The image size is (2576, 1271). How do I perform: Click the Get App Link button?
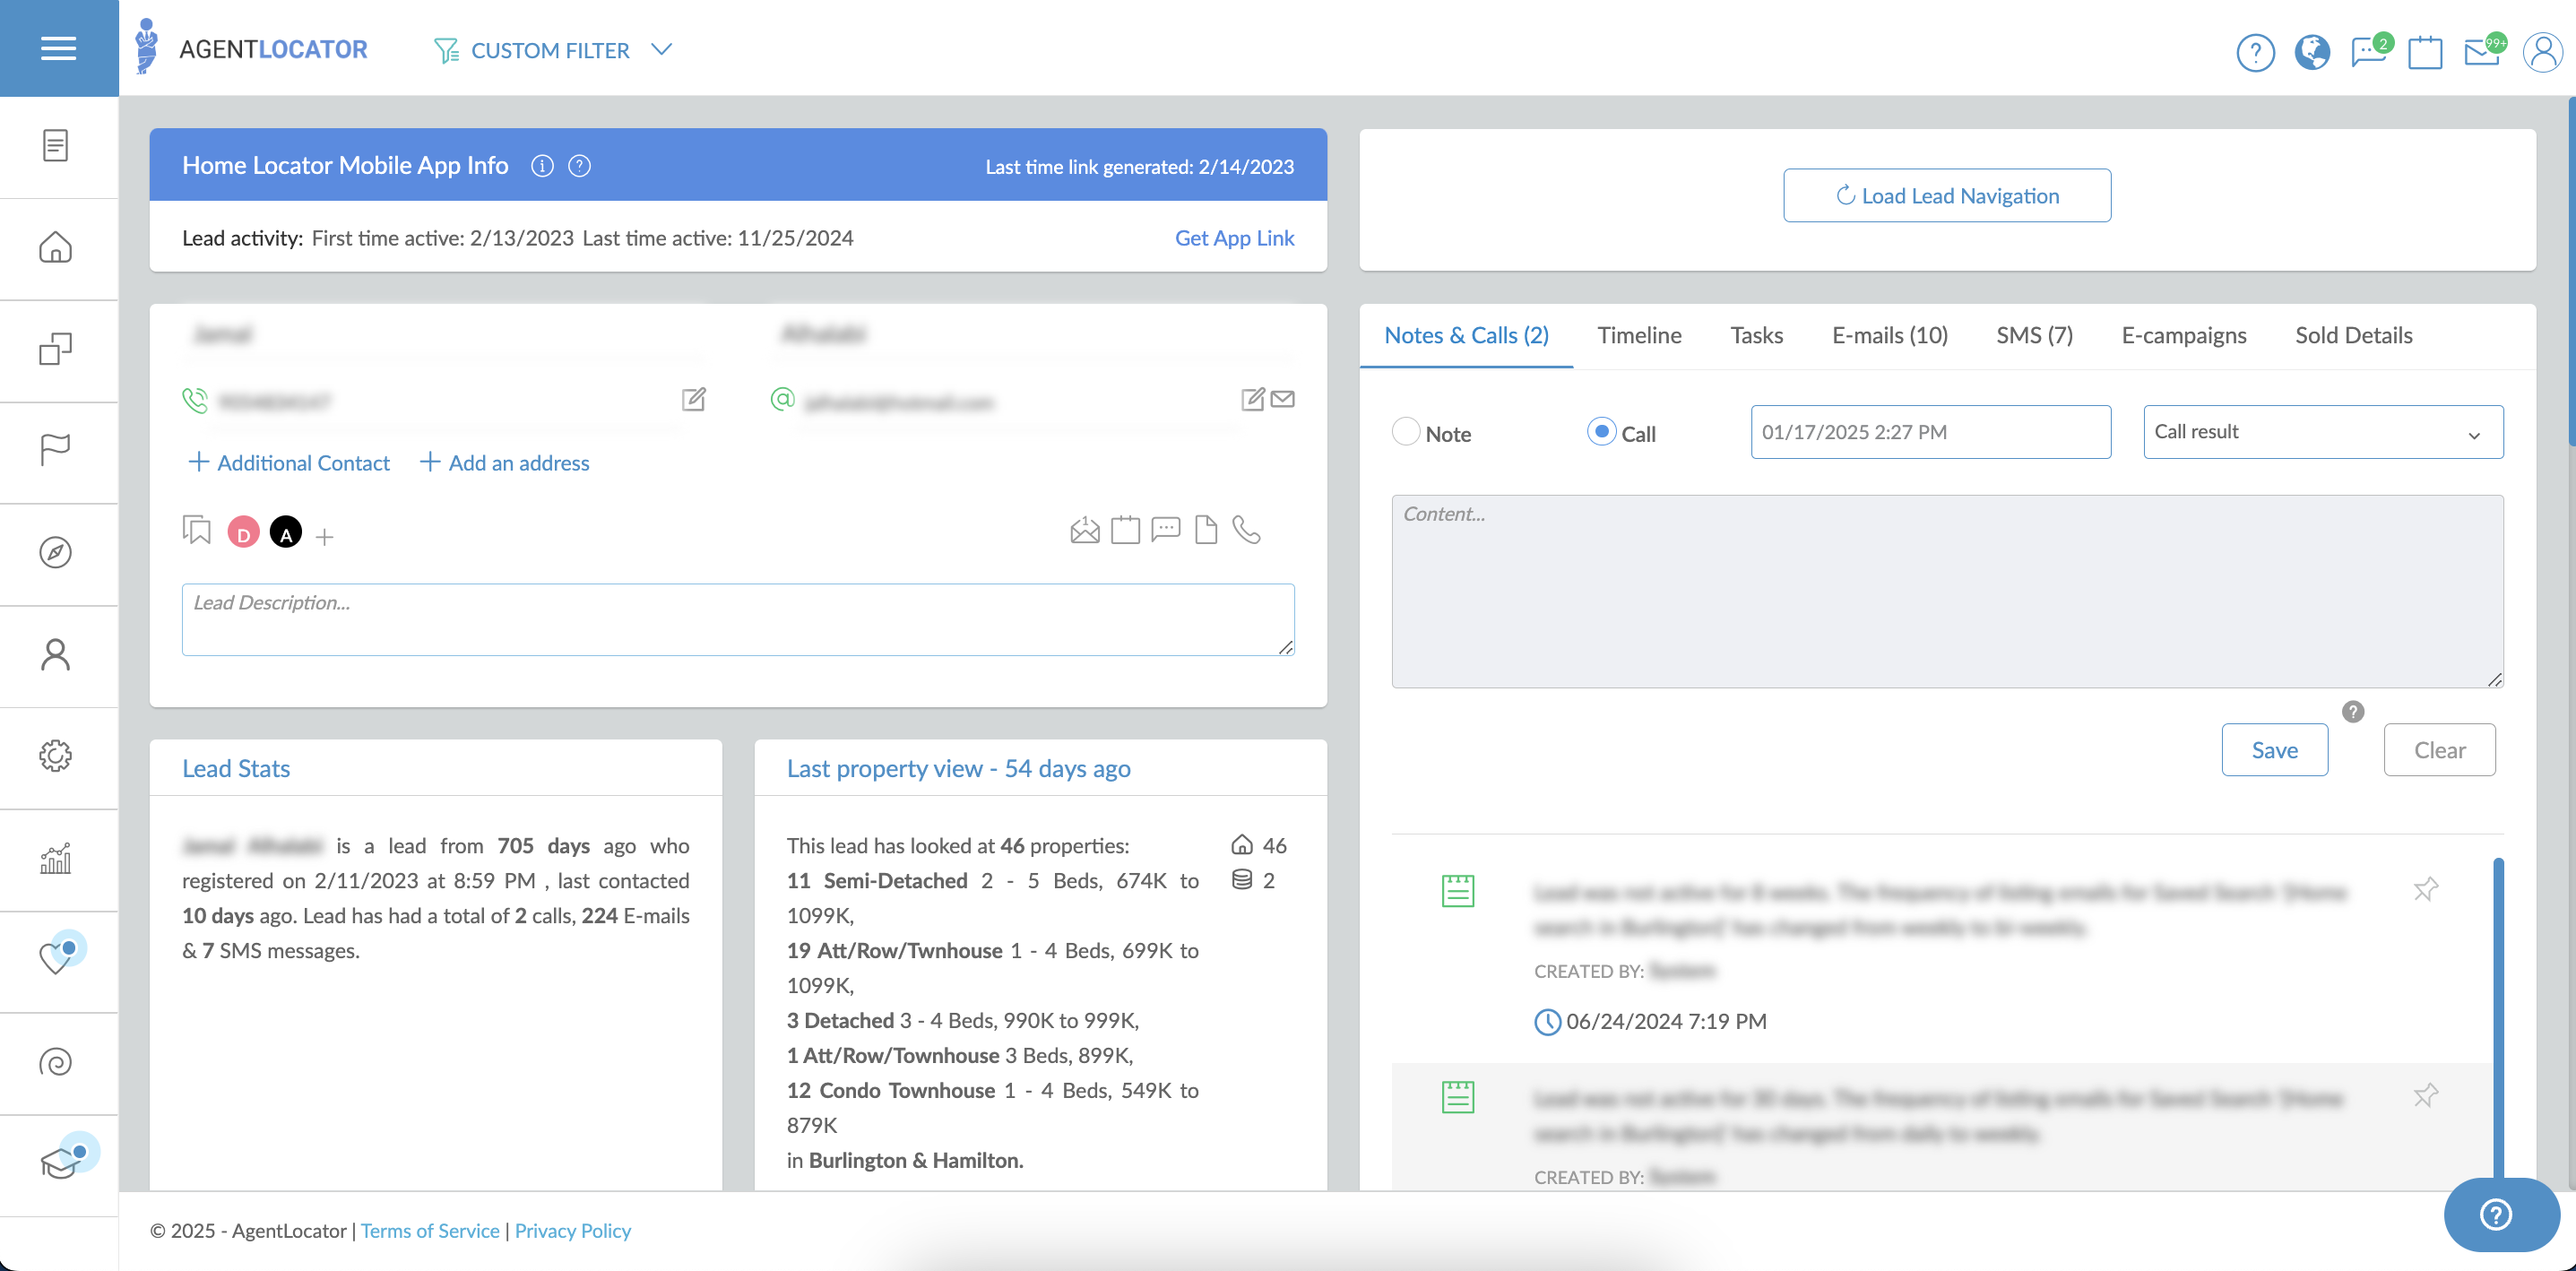pos(1234,238)
